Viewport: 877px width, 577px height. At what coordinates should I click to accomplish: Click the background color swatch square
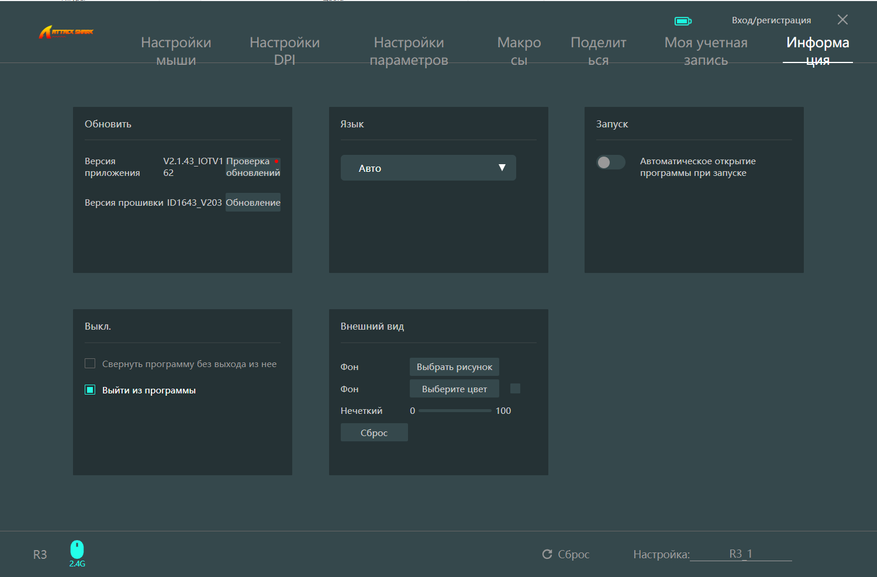point(515,389)
